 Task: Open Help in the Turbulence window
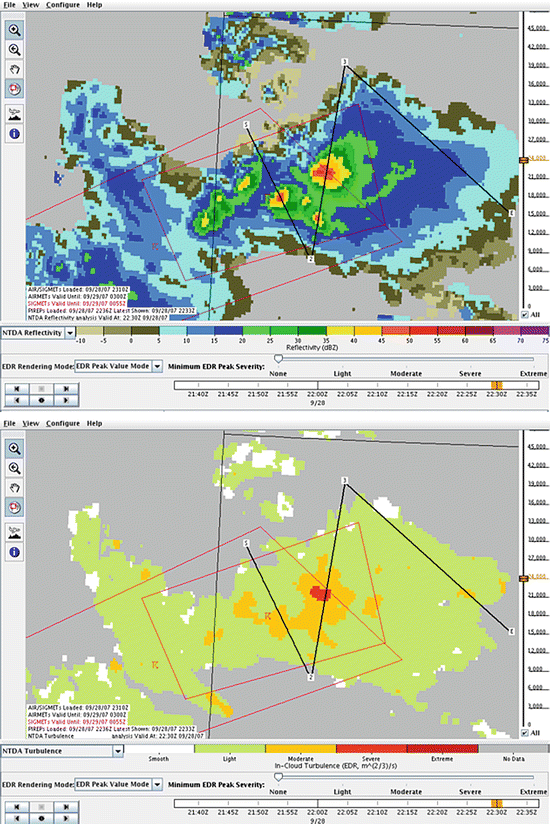(94, 423)
